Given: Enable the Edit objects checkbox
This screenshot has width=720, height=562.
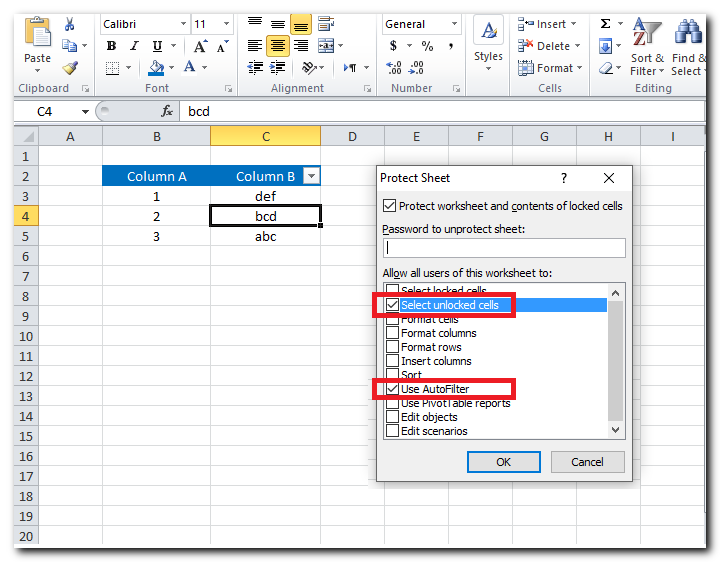Looking at the screenshot, I should coord(393,417).
